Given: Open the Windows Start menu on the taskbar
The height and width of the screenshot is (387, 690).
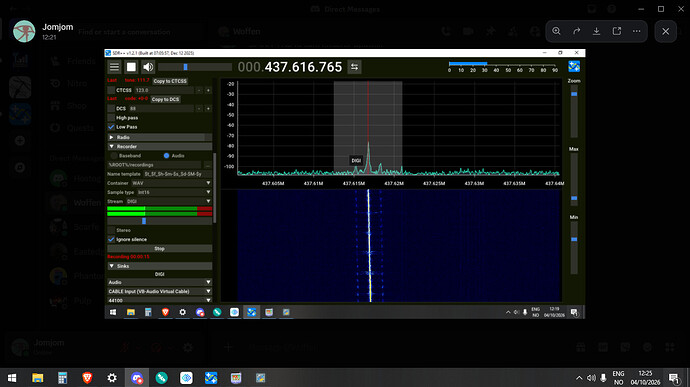Looking at the screenshot, I should 12,378.
